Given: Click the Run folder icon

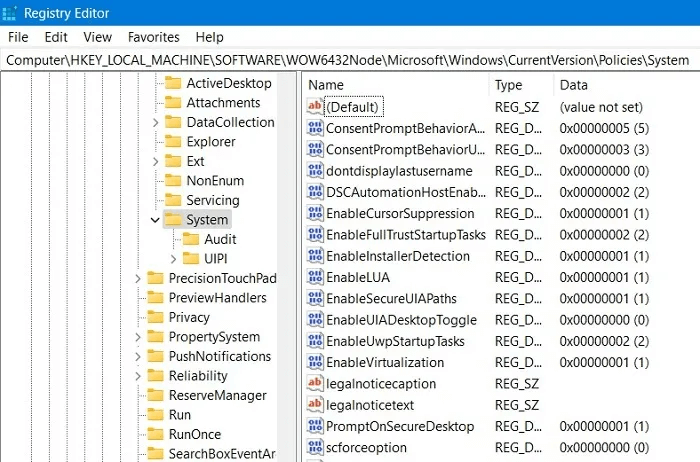Looking at the screenshot, I should click(x=155, y=415).
